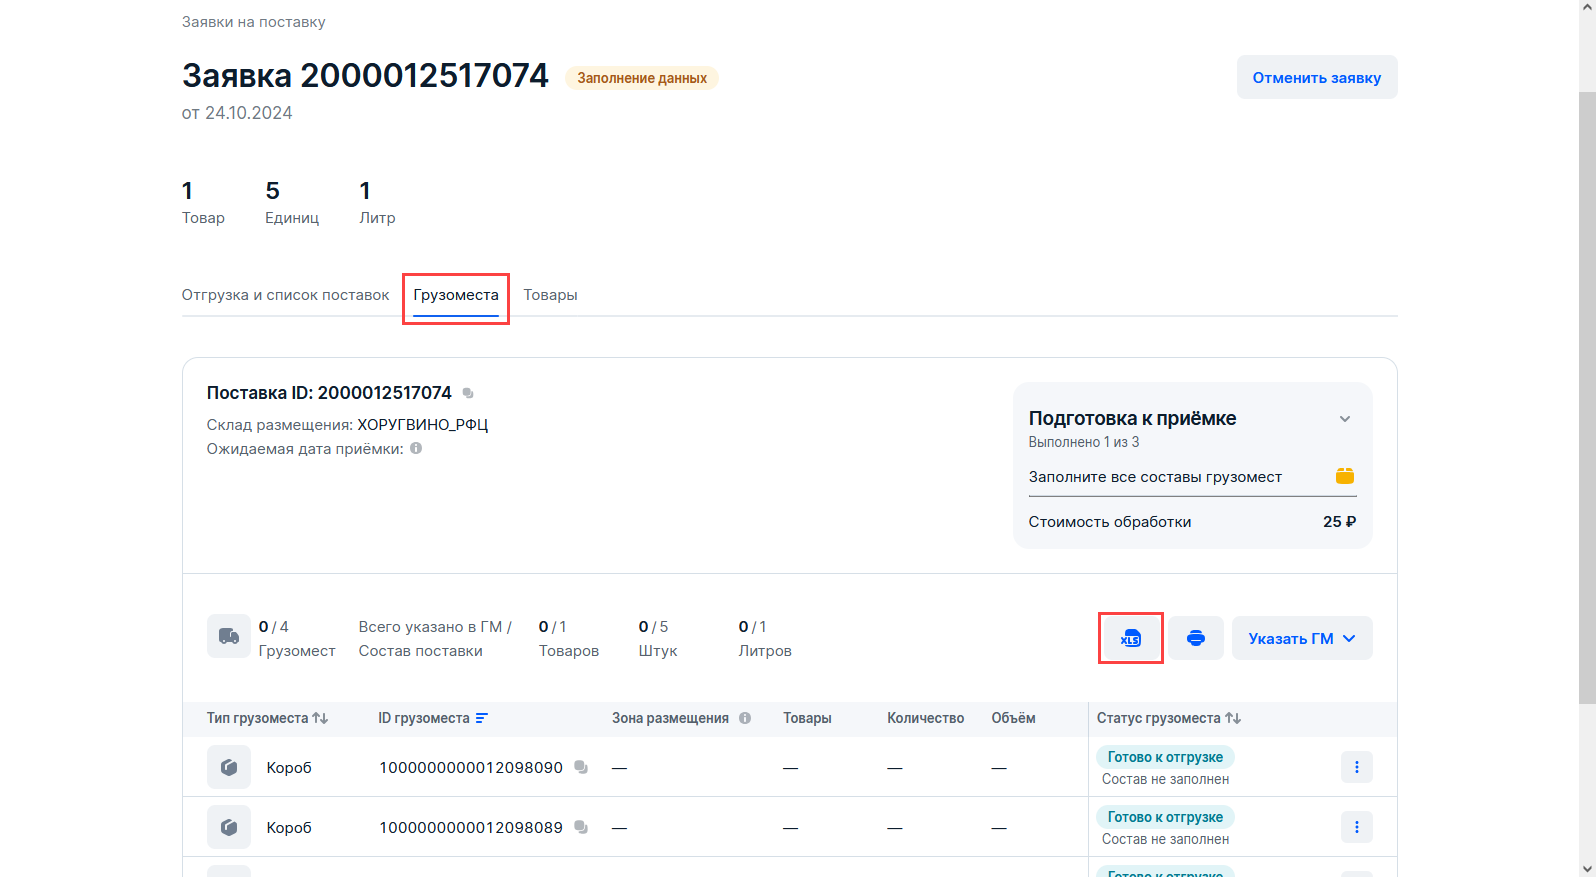This screenshot has width=1596, height=877.
Task: Click the page vertical scrollbar
Action: (1587, 400)
